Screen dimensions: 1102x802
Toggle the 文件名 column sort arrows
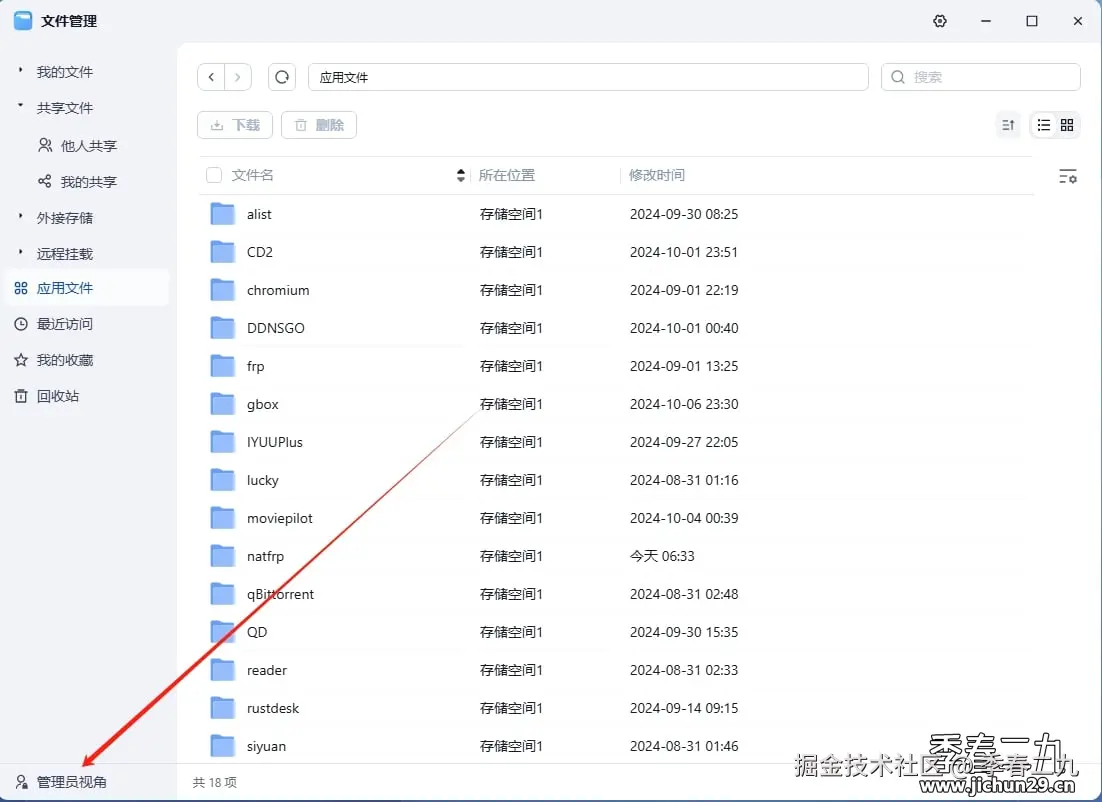(x=460, y=175)
